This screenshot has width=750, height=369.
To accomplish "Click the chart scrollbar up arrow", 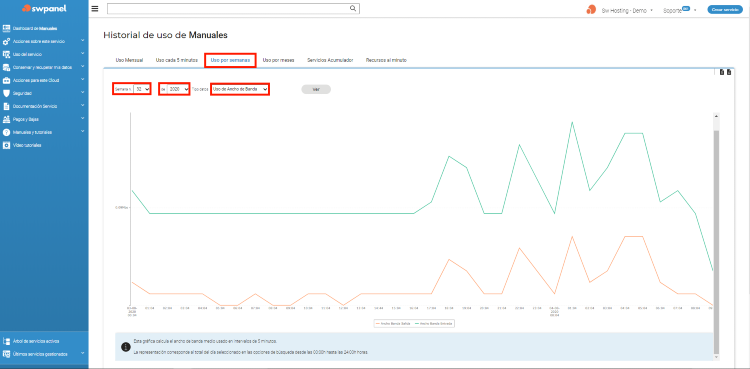I will (716, 116).
